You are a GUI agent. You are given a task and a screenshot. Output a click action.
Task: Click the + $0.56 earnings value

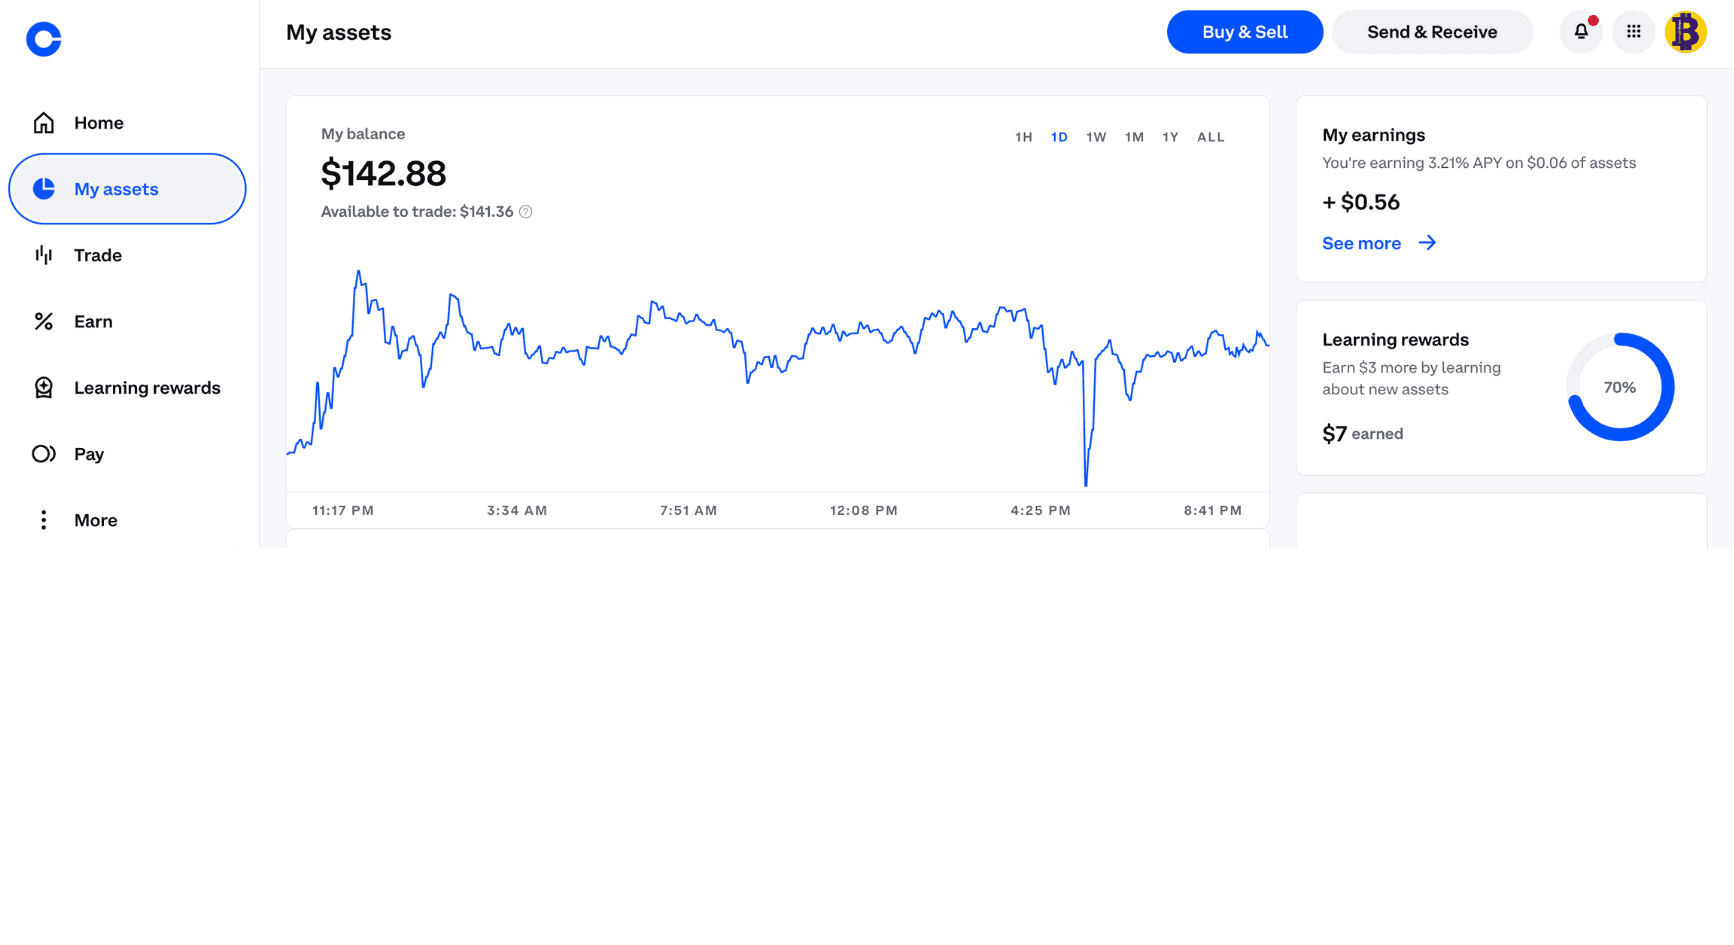click(x=1361, y=202)
